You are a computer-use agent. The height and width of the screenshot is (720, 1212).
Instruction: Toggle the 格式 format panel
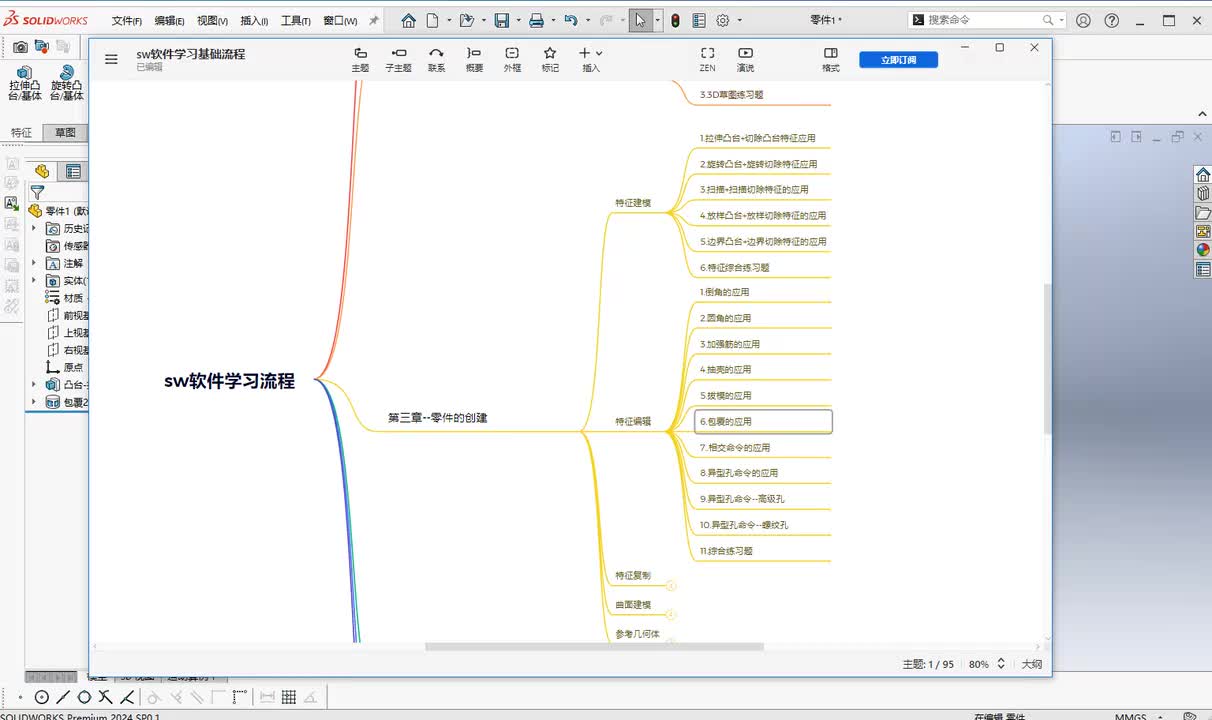831,59
